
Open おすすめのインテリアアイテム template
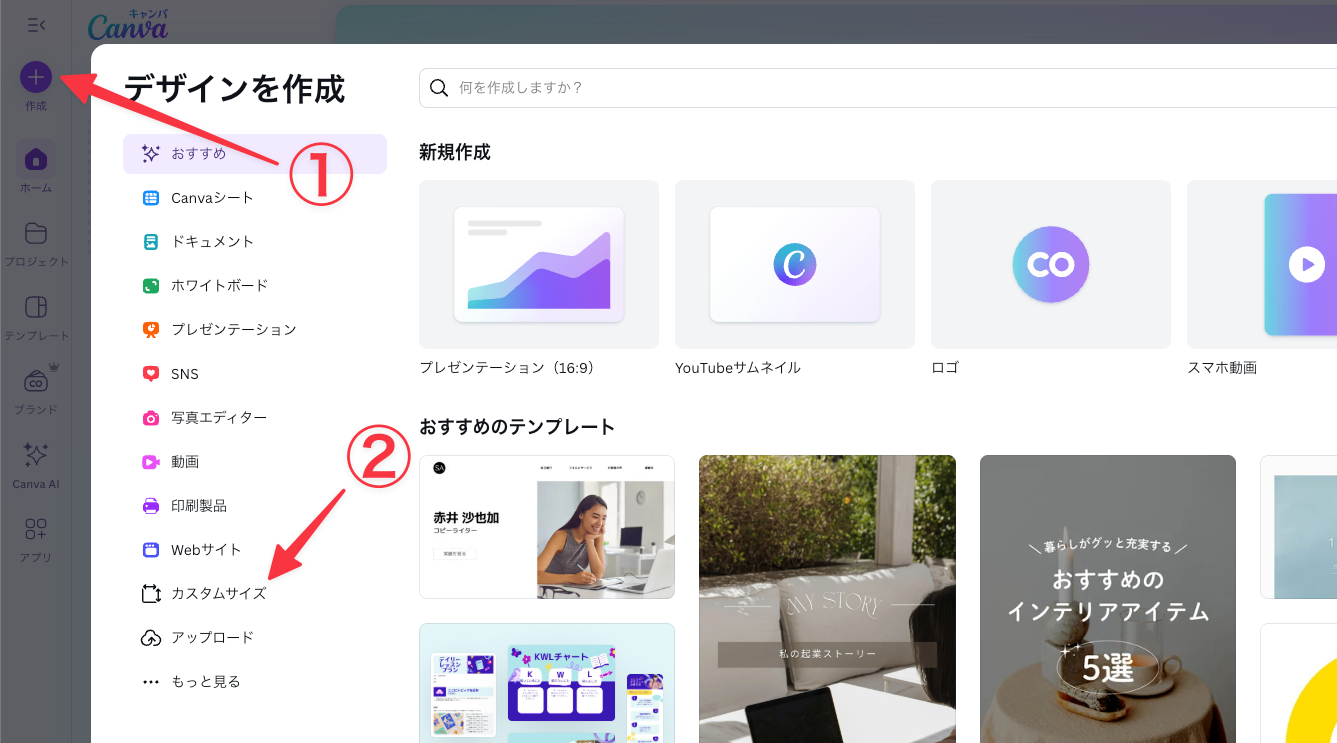pyautogui.click(x=1108, y=599)
